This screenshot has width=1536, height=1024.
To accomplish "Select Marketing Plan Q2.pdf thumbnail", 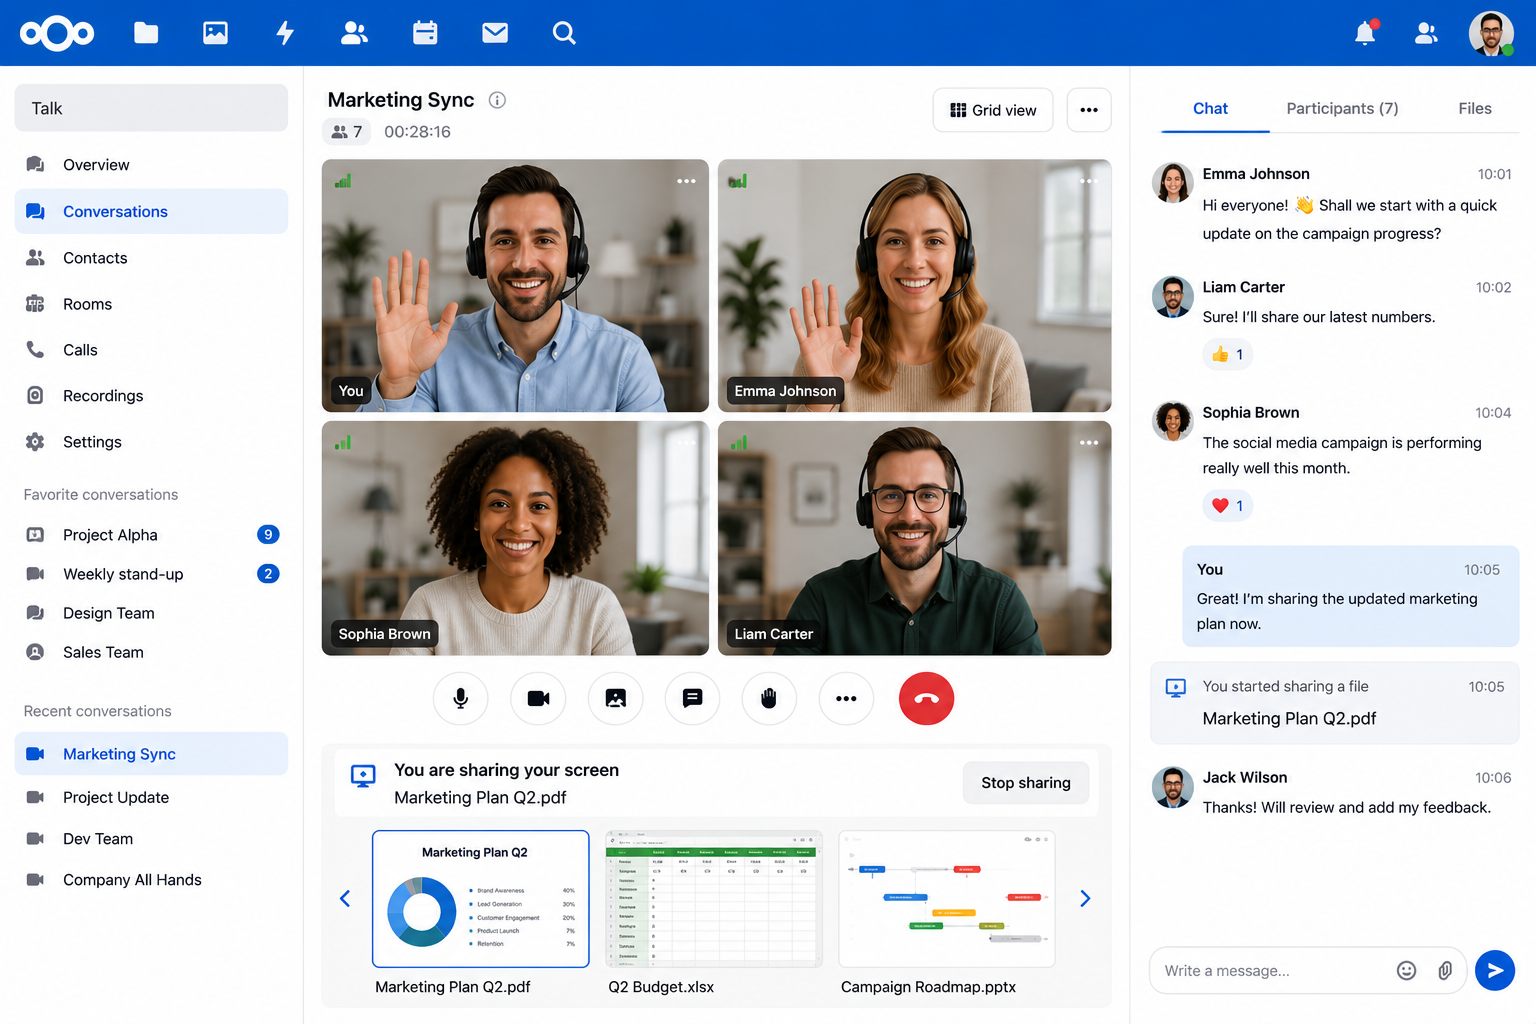I will 480,899.
